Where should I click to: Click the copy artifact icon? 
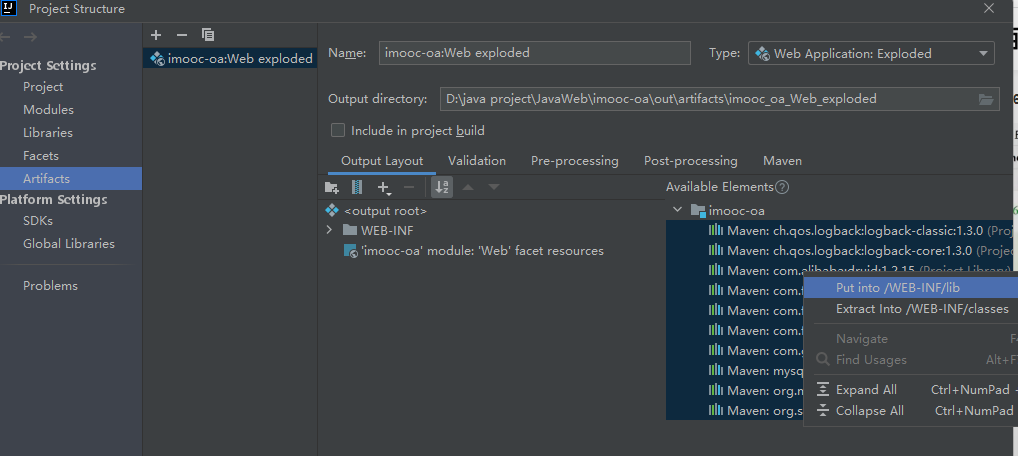coord(208,35)
